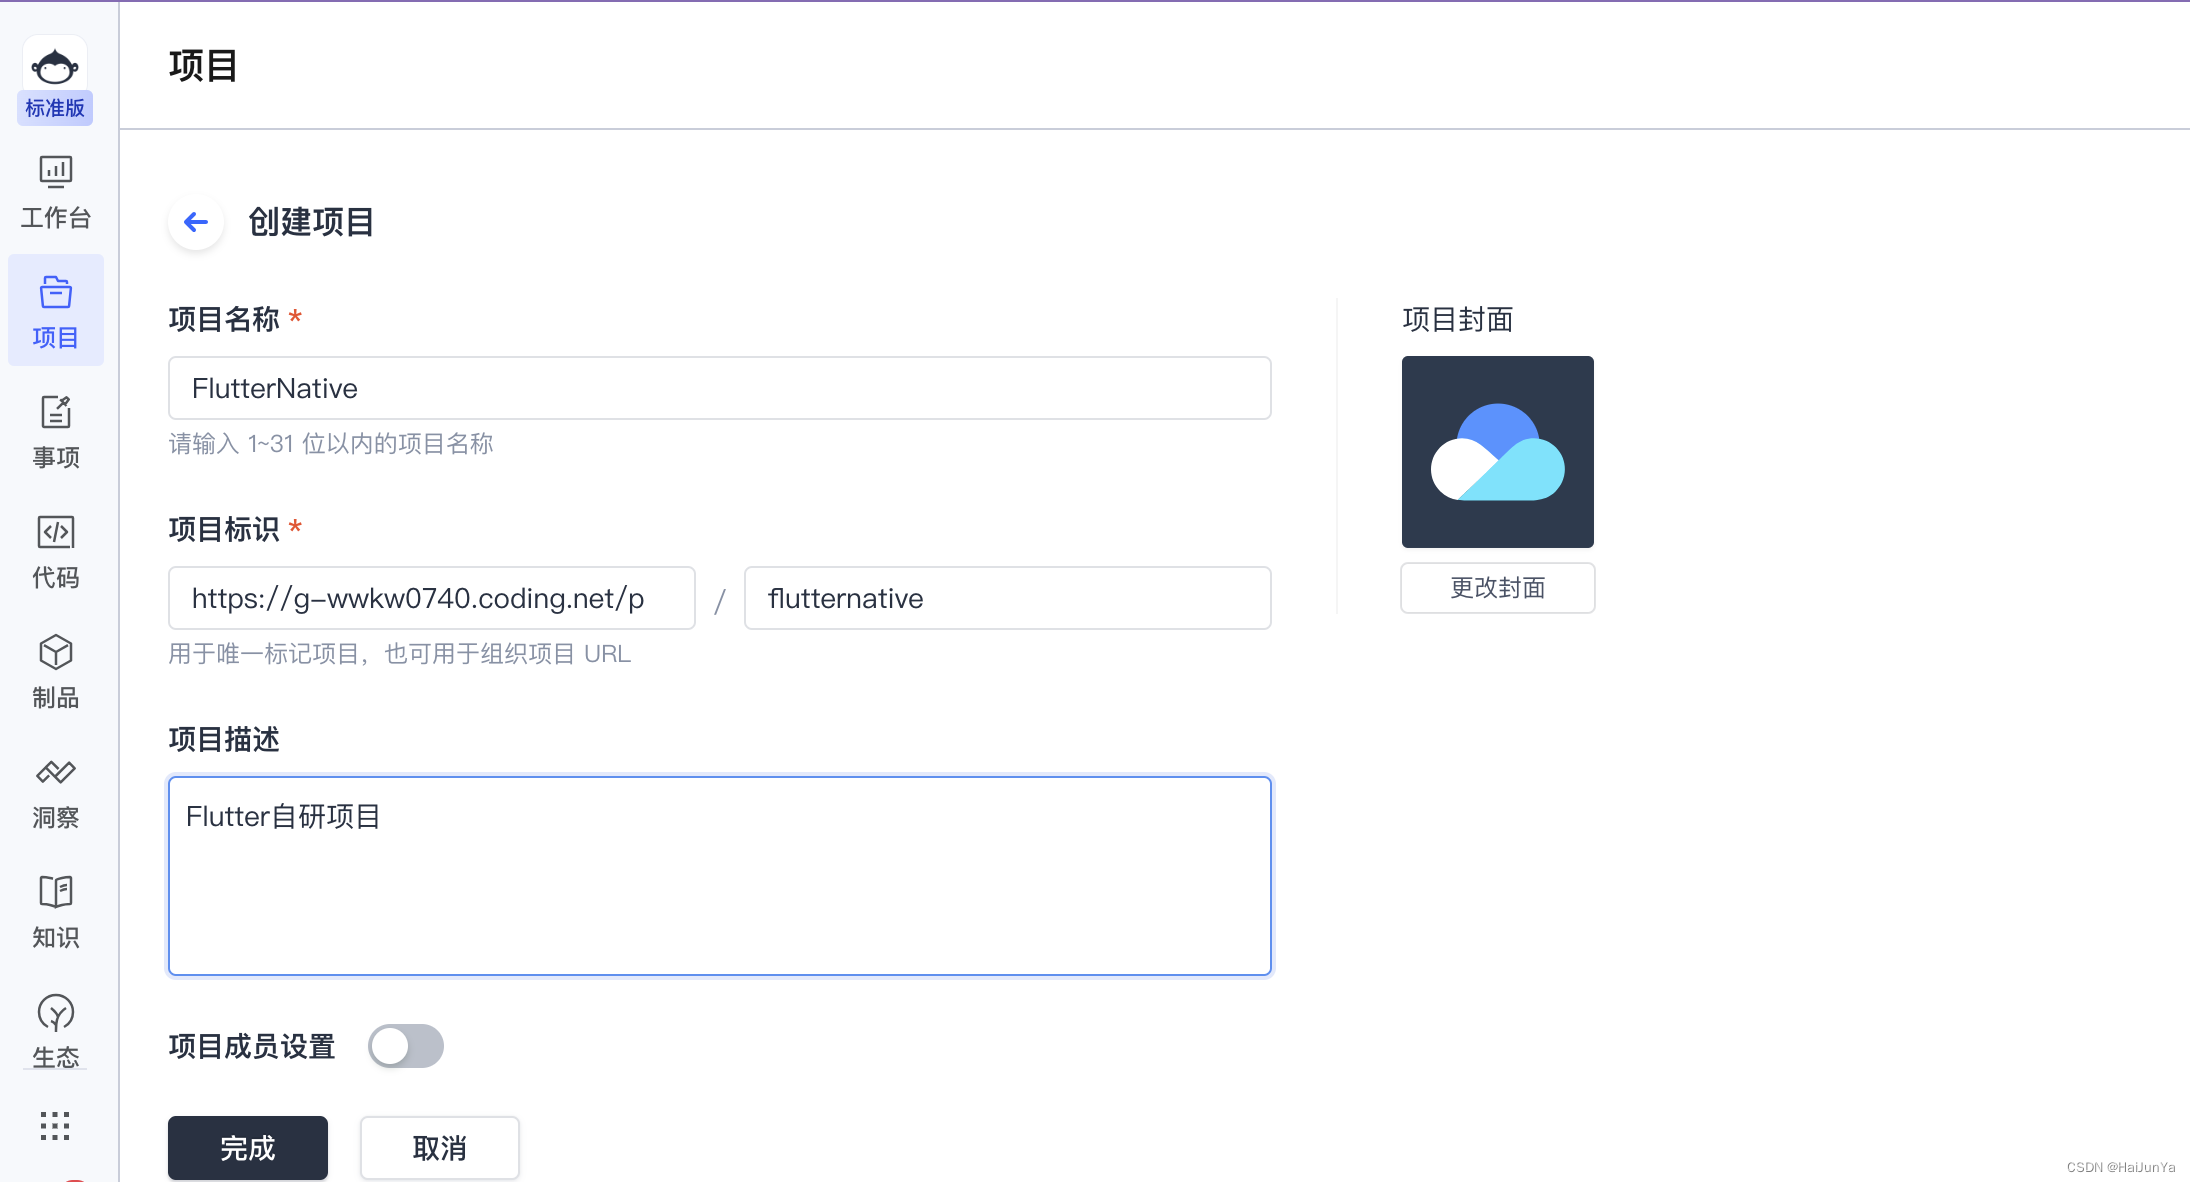Click the 项目描述 label
Viewport: 2190px width, 1182px height.
click(x=224, y=740)
